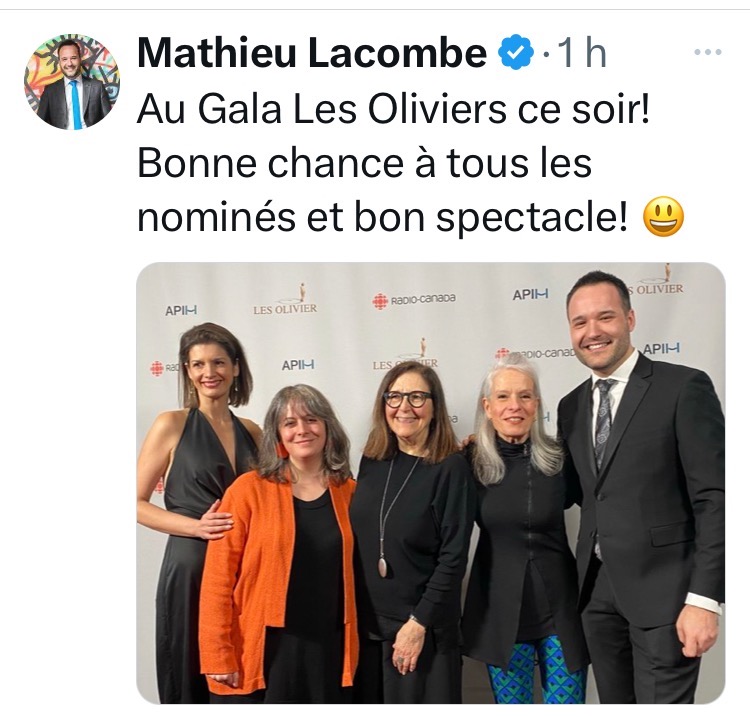
Task: Click the APIH logo above the black-dress woman
Action: (x=181, y=311)
